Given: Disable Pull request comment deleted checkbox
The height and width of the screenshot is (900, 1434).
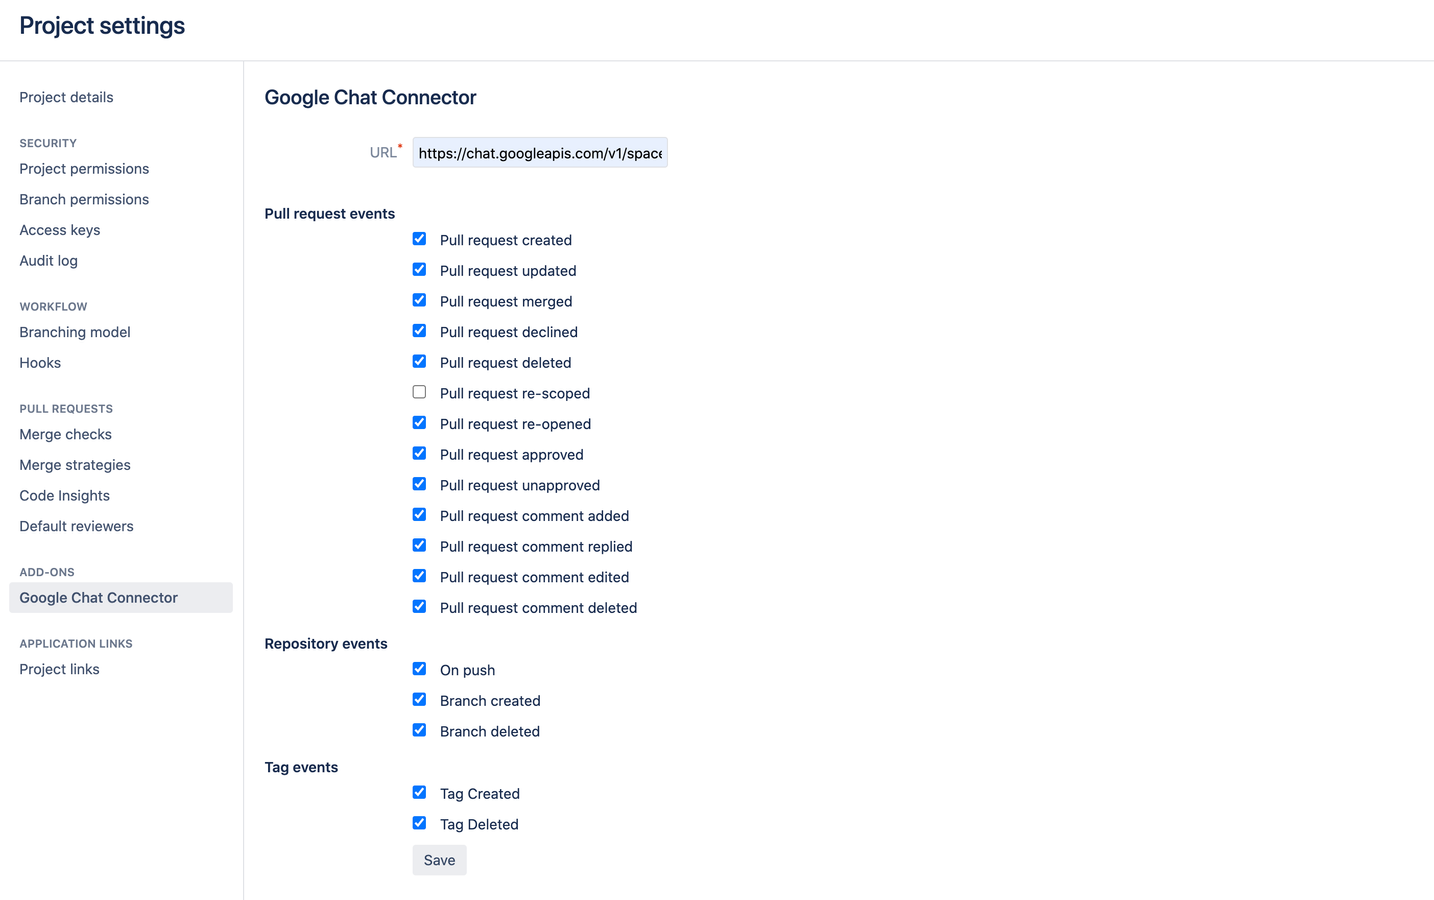Looking at the screenshot, I should tap(419, 607).
